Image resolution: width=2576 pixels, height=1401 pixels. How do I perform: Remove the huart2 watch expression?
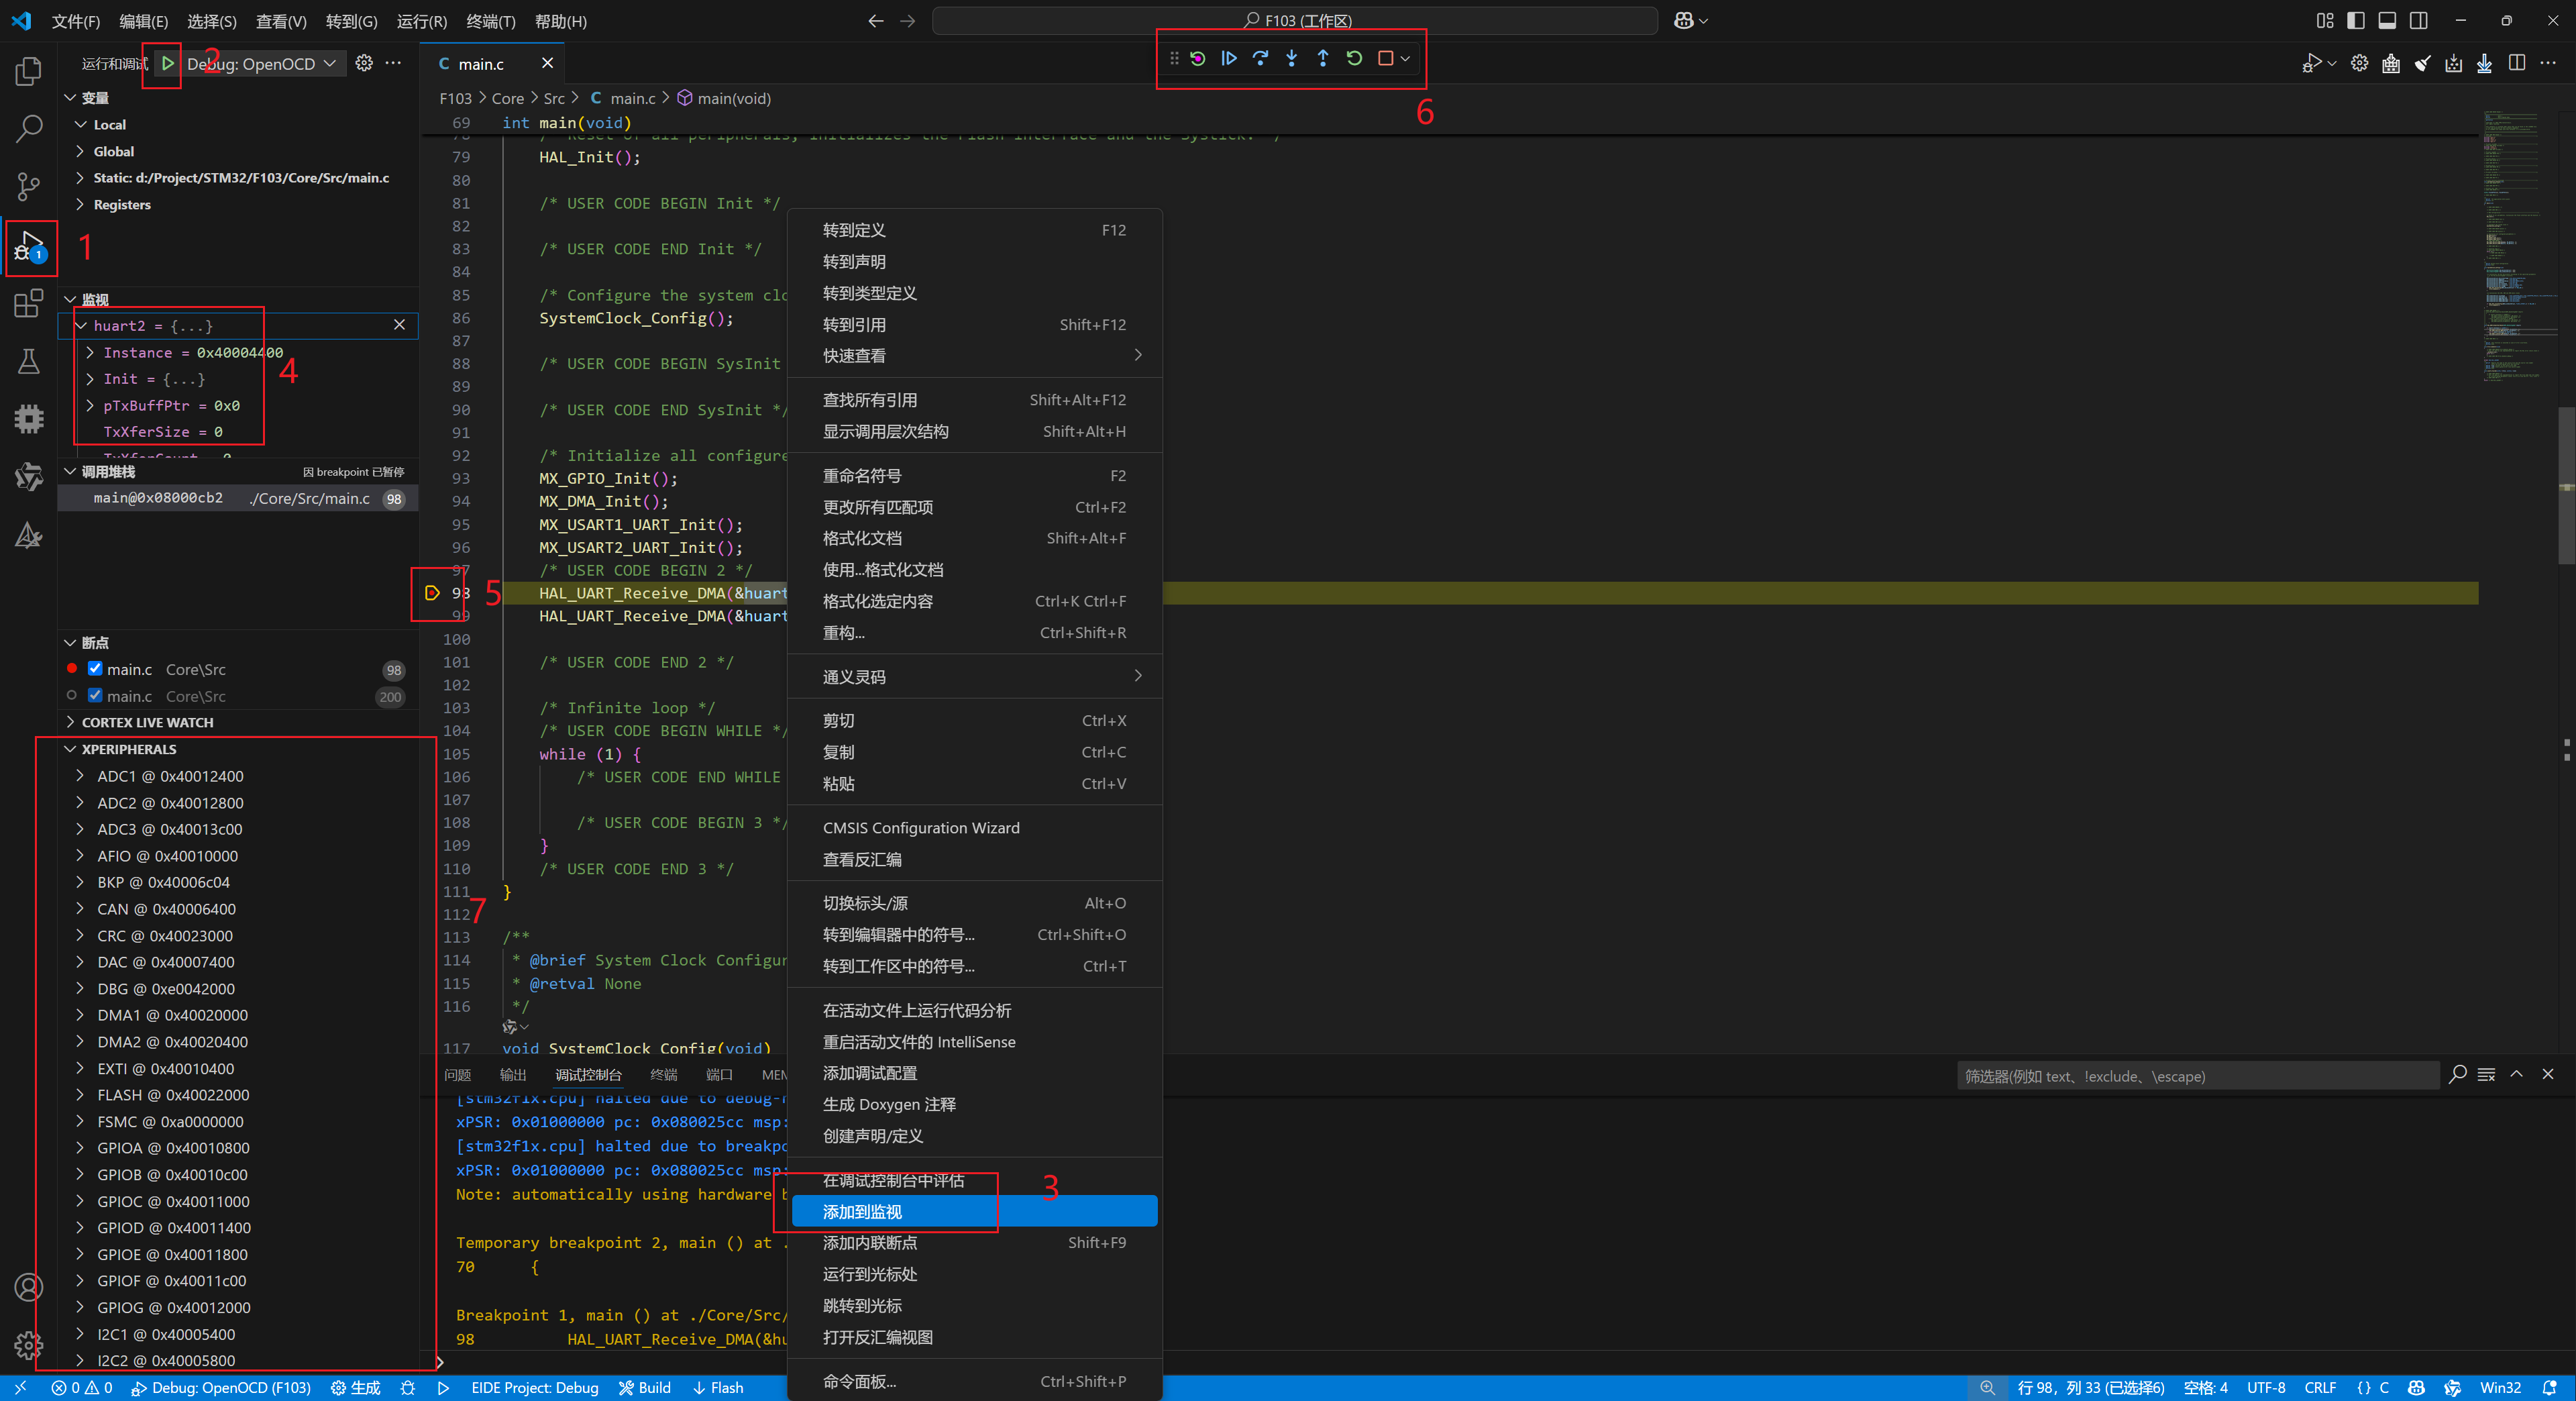tap(399, 325)
